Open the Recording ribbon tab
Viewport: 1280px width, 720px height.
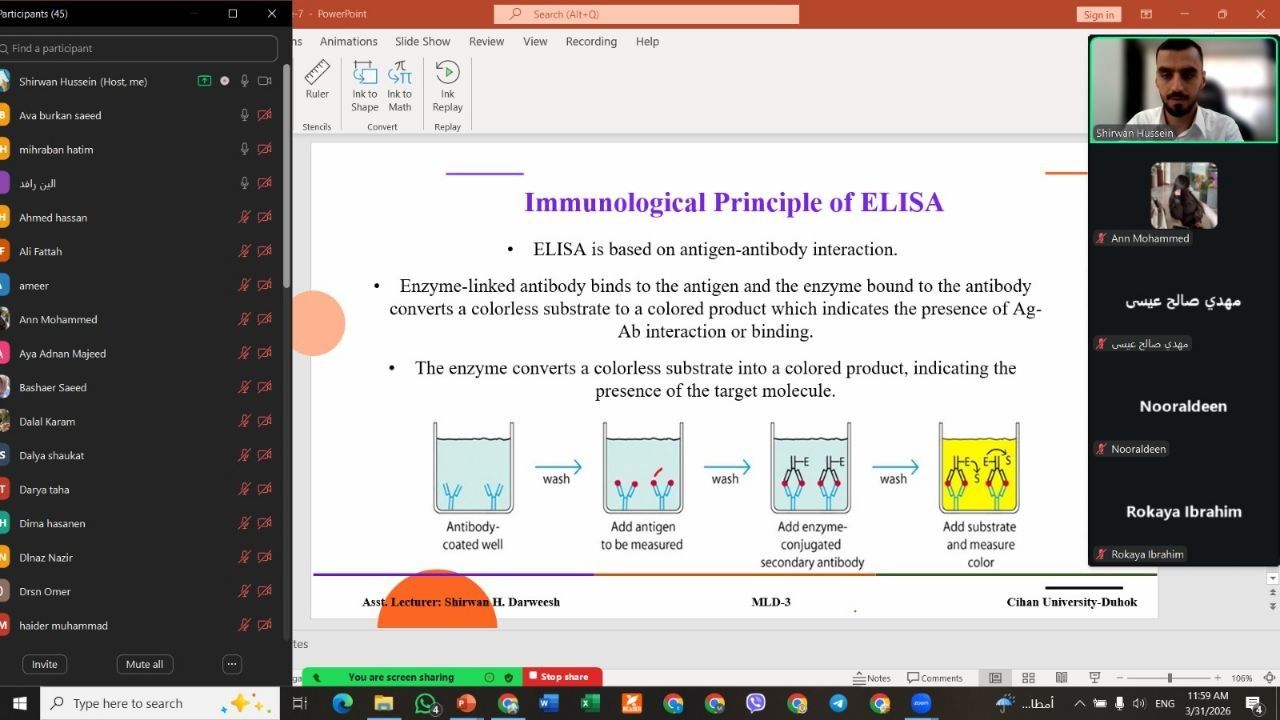click(591, 42)
